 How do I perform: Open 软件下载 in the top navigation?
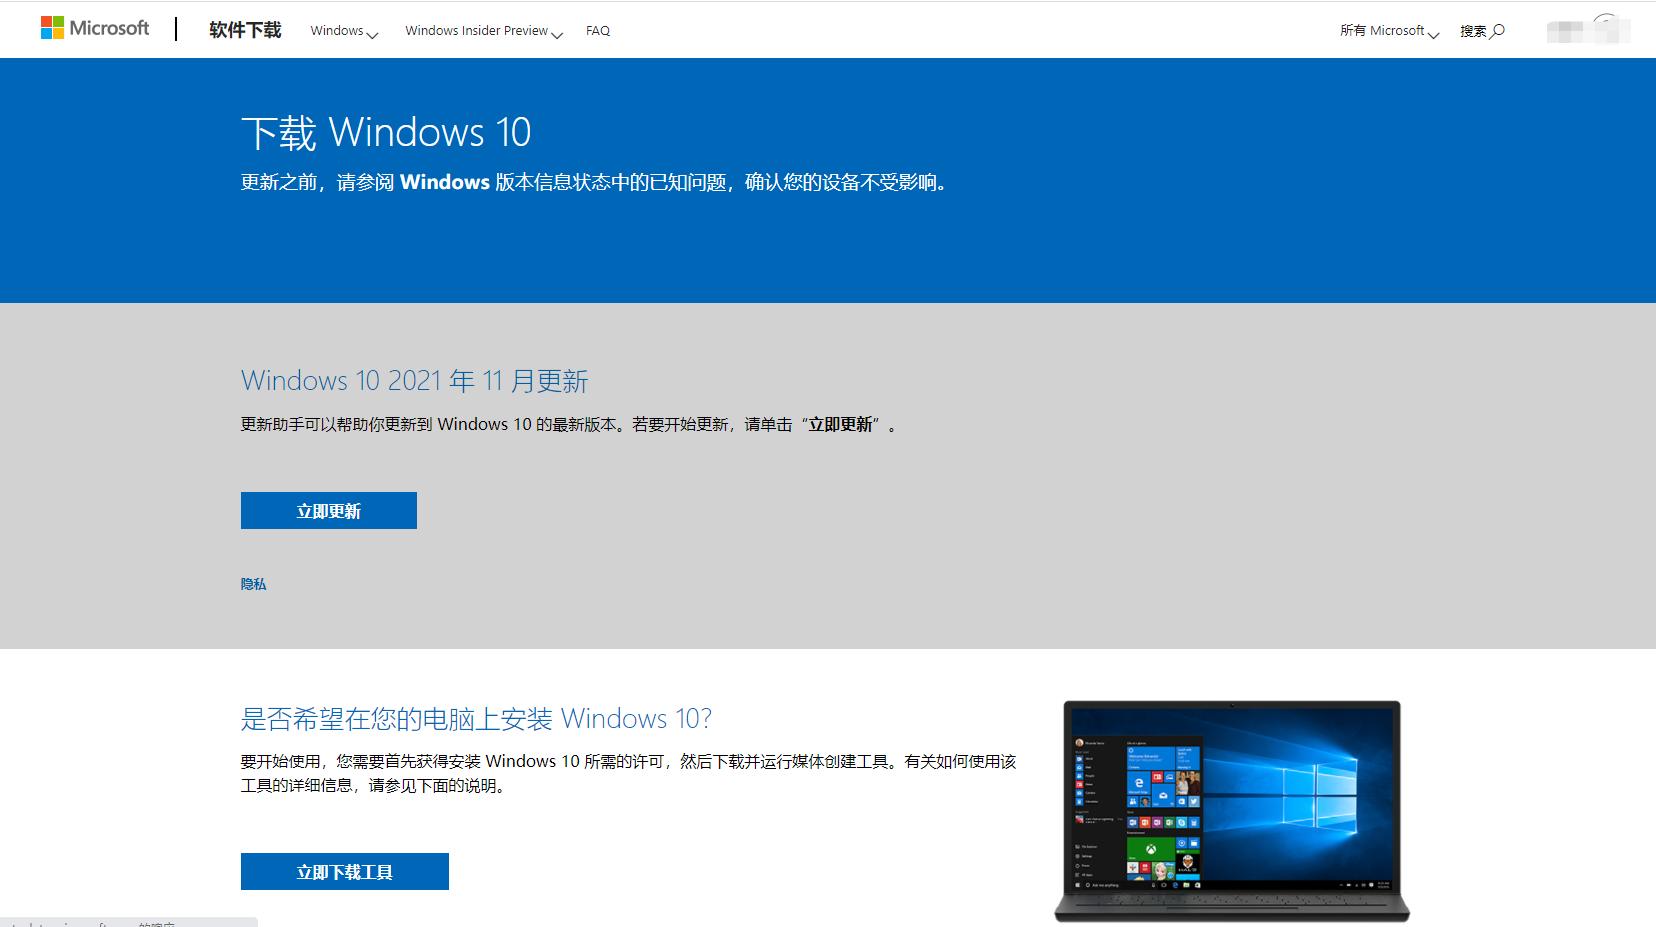tap(243, 30)
